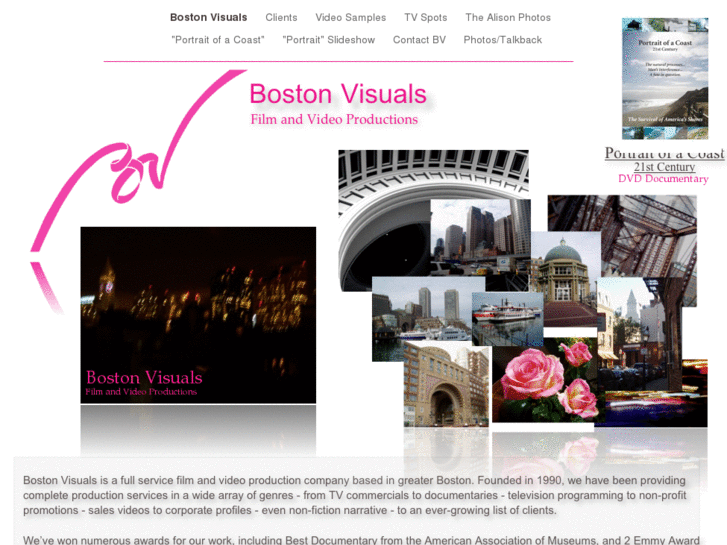Image resolution: width=727 pixels, height=545 pixels.
Task: Click the 21st Century link
Action: coord(664,167)
